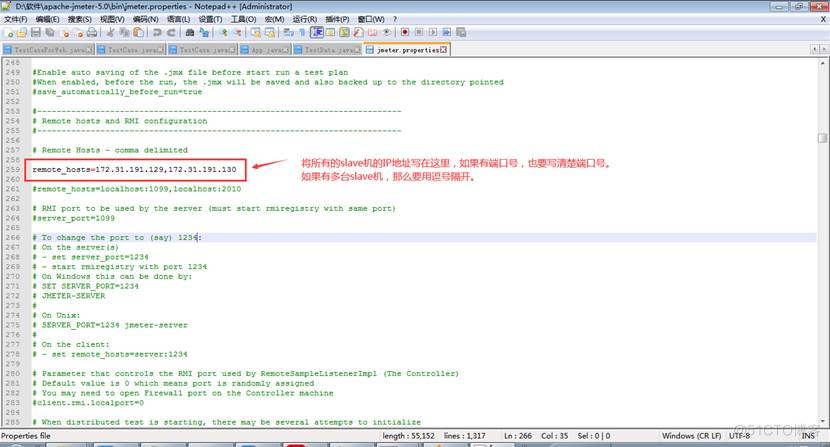
Task: Click the New file toolbar icon
Action: pos(8,32)
